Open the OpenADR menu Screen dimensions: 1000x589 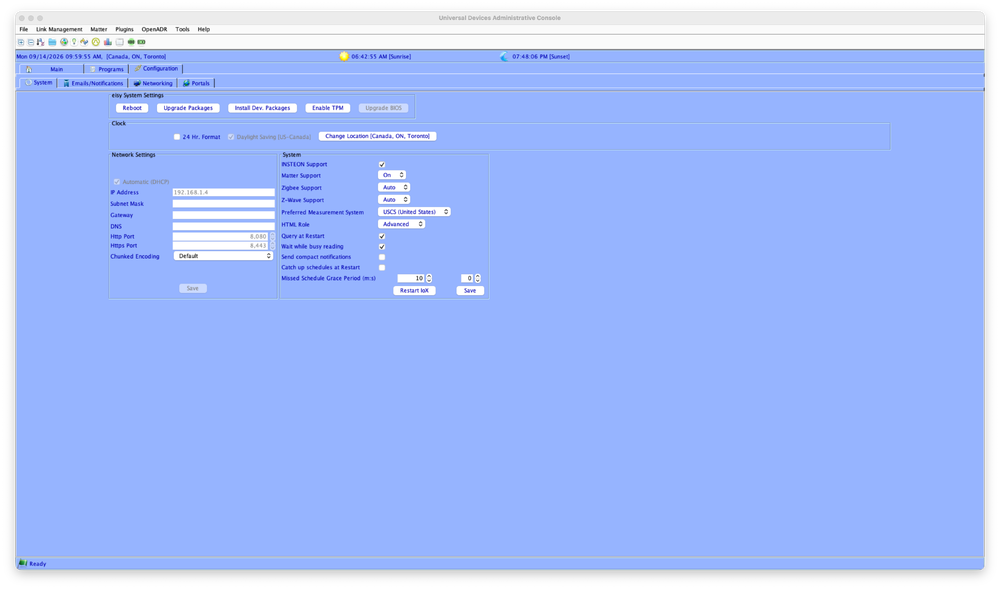[x=154, y=29]
